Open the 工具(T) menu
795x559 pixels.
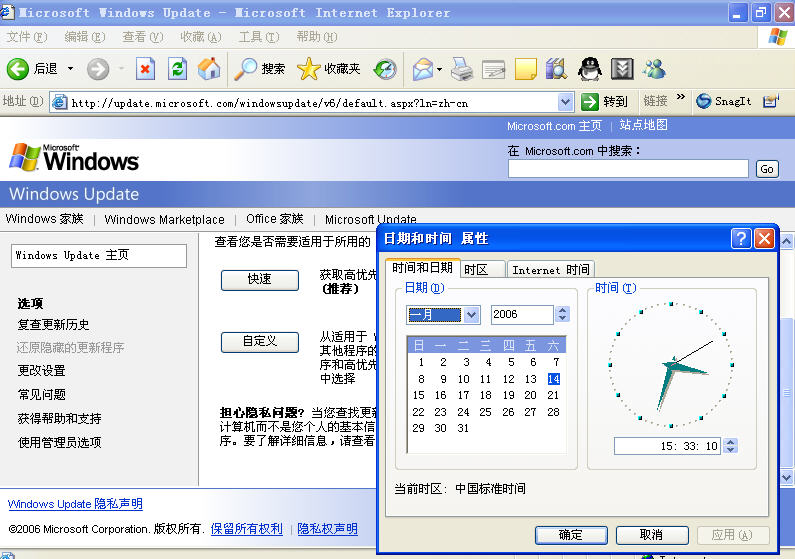(x=259, y=37)
